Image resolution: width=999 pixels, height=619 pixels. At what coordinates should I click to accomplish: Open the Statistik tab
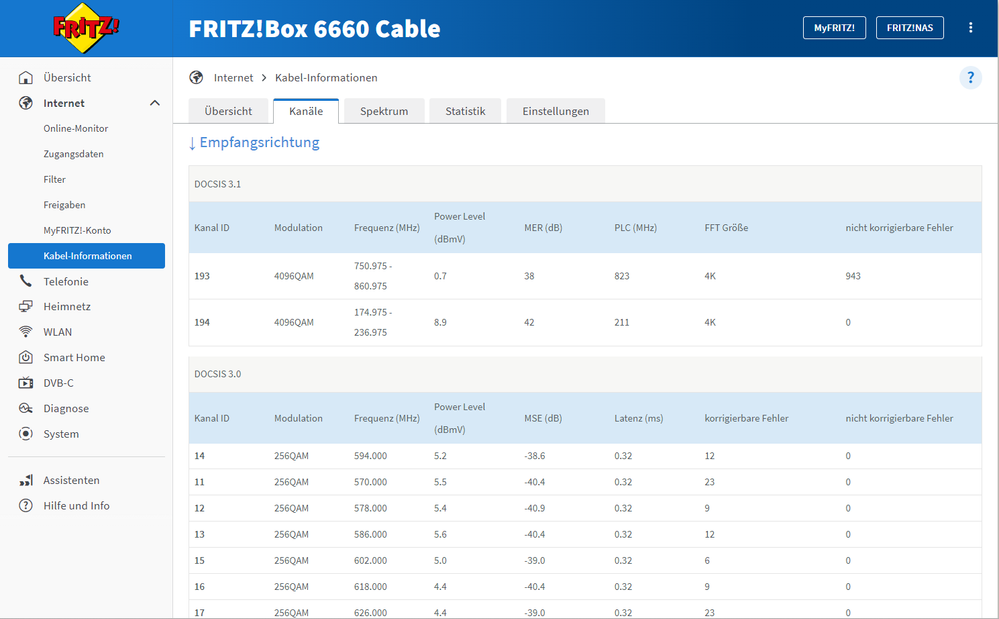click(465, 111)
